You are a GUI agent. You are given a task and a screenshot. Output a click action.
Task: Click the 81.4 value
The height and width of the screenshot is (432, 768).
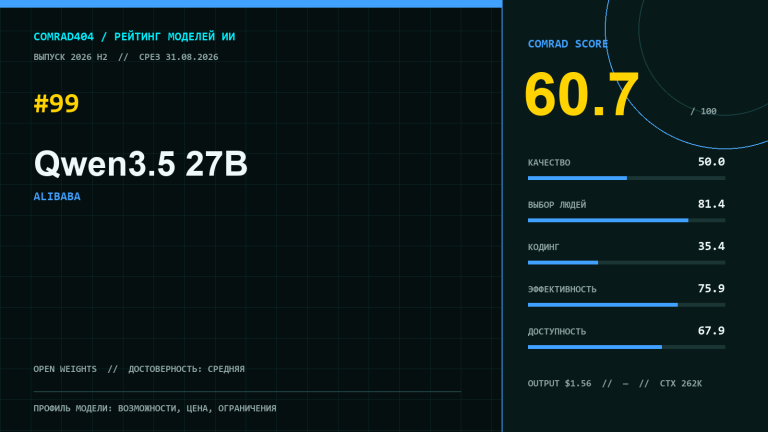tap(711, 204)
